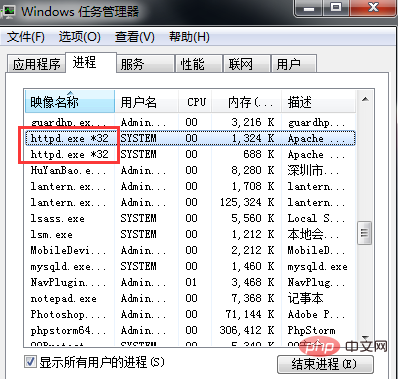Click SYSTEM user cell for mysqld.exe

coord(138,266)
